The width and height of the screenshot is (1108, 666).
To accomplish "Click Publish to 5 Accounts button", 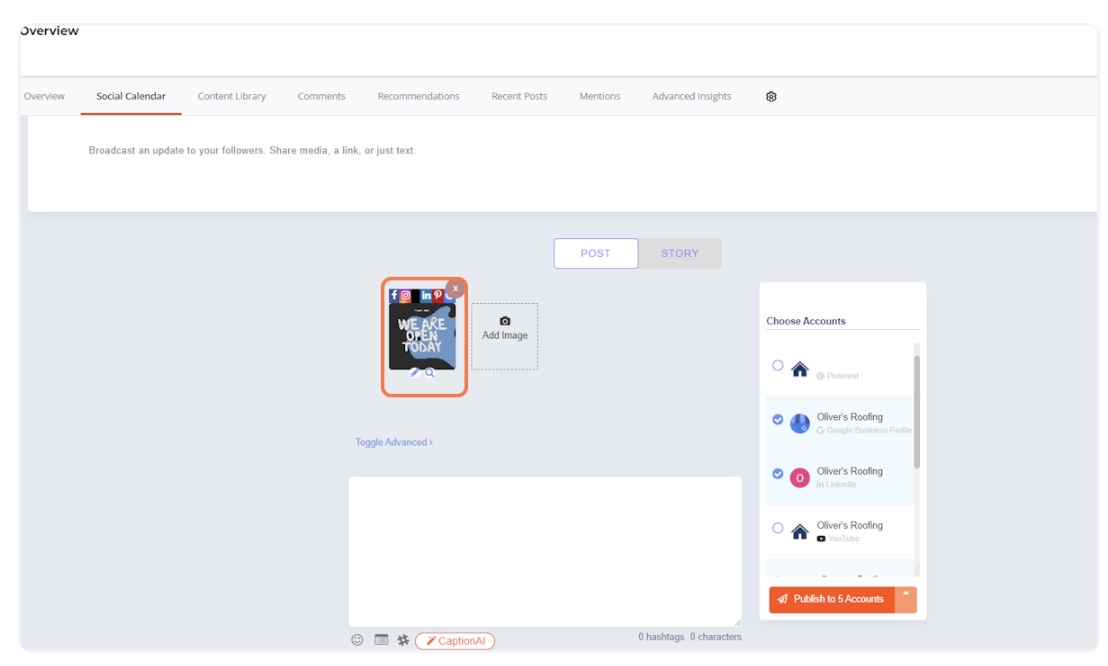I will pos(832,599).
